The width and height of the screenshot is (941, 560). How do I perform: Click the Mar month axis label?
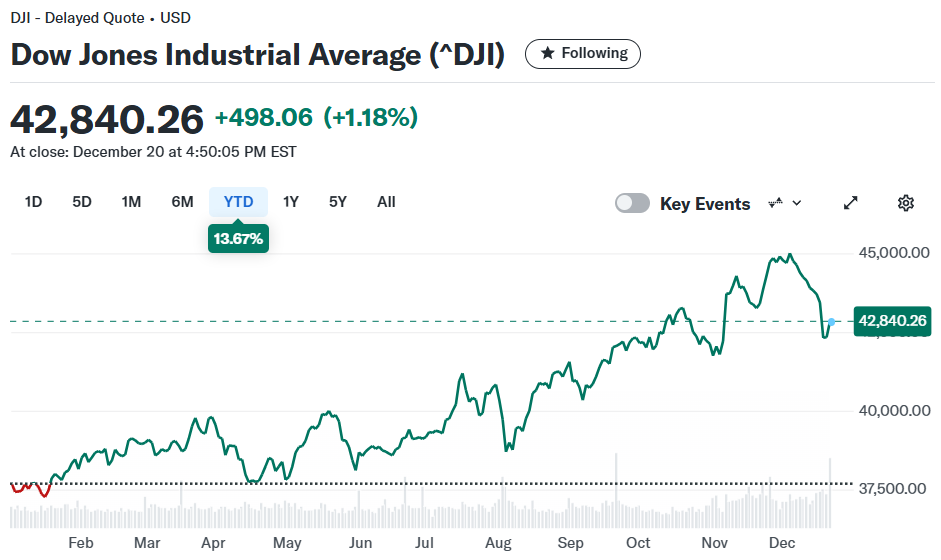pyautogui.click(x=147, y=543)
